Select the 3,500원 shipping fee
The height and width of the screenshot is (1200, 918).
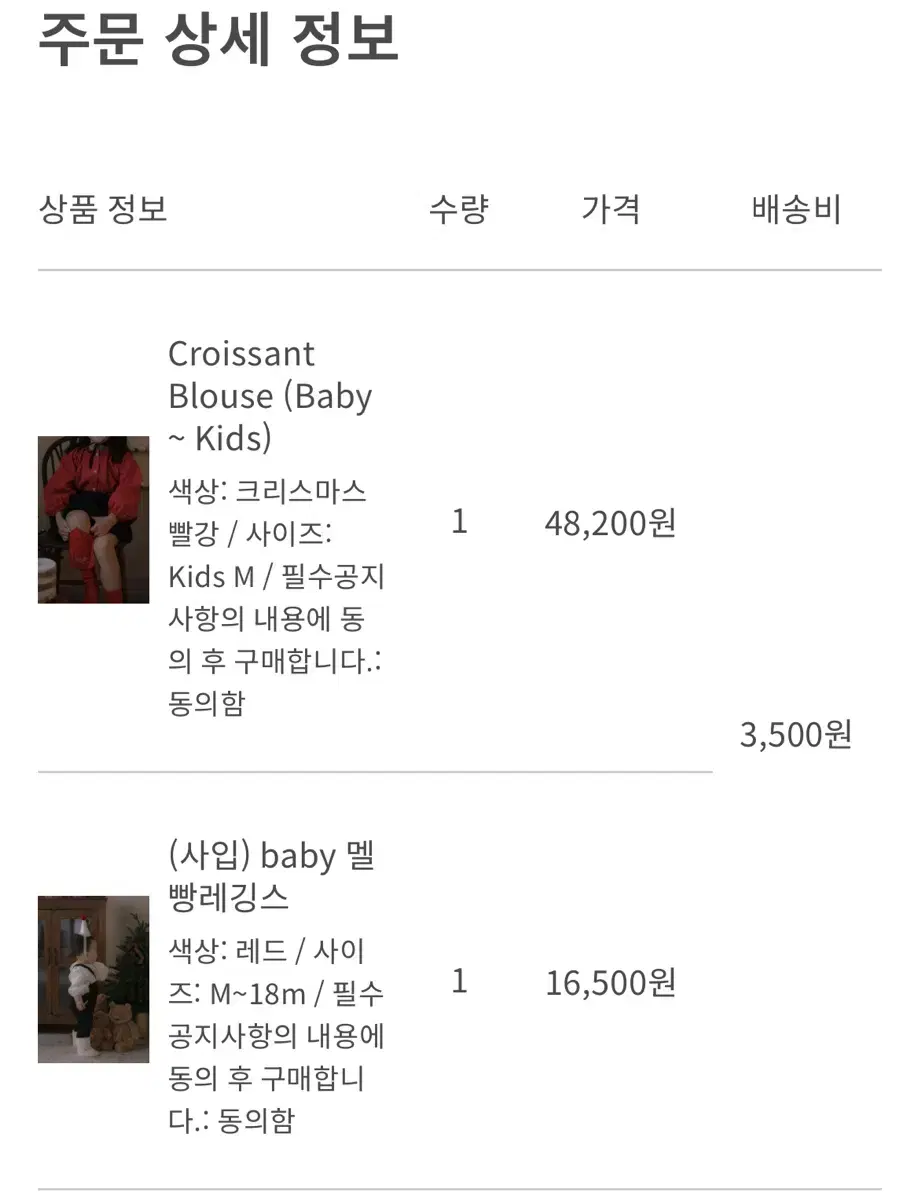click(796, 735)
